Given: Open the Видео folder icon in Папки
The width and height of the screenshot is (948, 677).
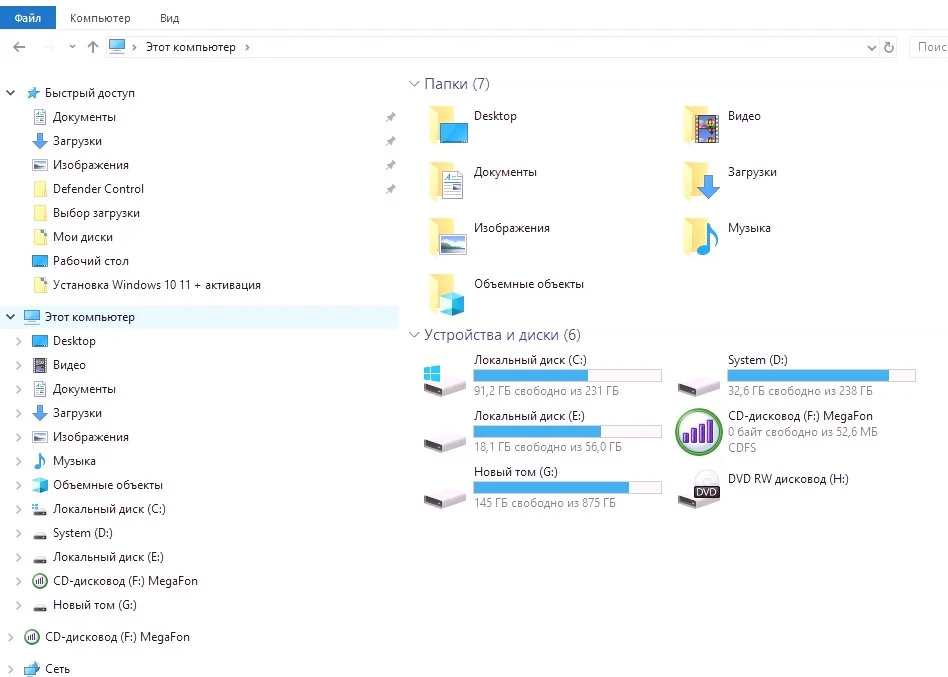Looking at the screenshot, I should 701,124.
